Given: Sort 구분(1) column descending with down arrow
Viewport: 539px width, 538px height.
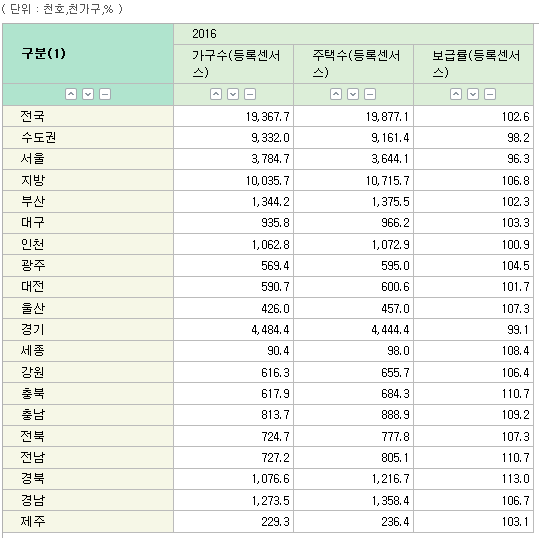Looking at the screenshot, I should coord(88,94).
